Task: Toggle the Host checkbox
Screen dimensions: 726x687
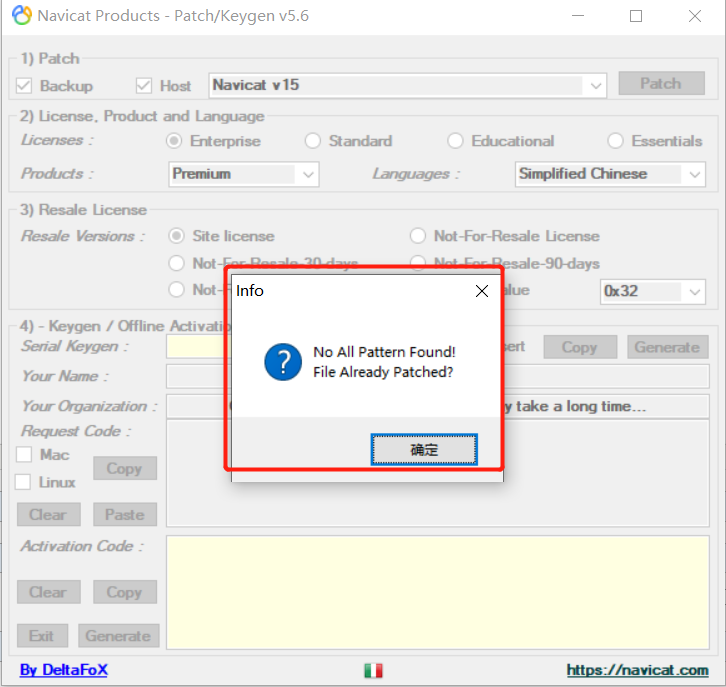Action: (x=144, y=86)
